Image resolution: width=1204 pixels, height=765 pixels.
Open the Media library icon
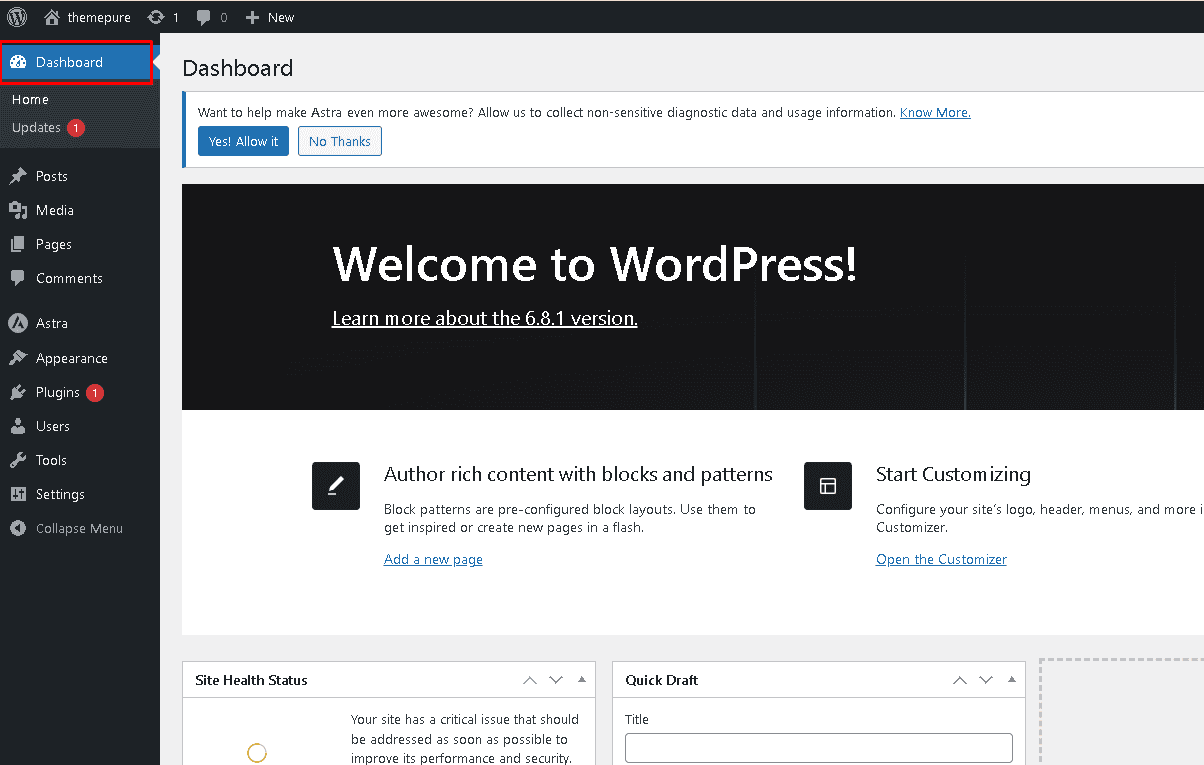point(18,210)
